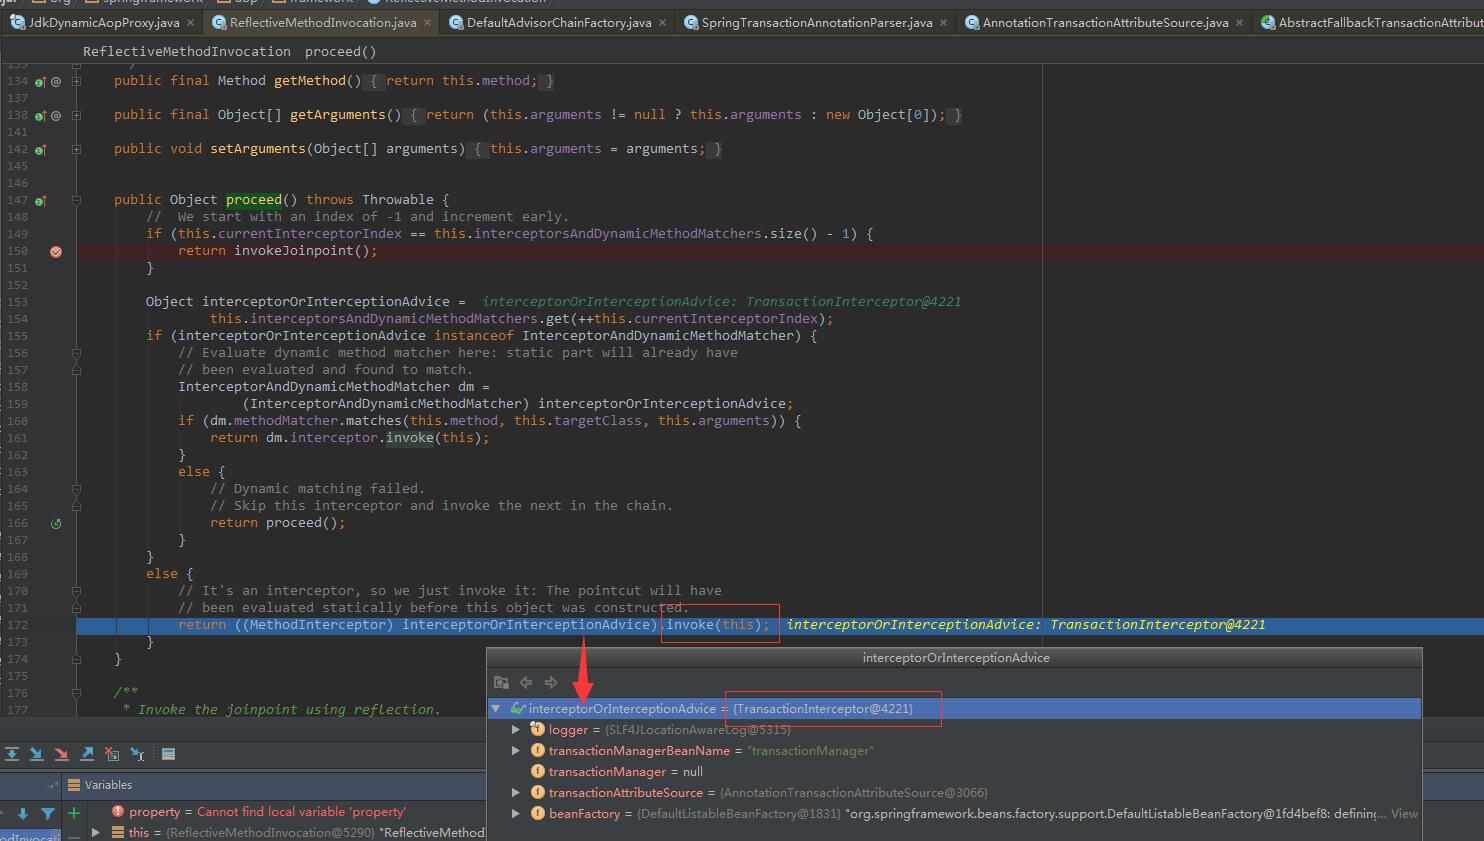The image size is (1484, 841).
Task: Click Set Value icon in popup toolbar
Action: [501, 682]
